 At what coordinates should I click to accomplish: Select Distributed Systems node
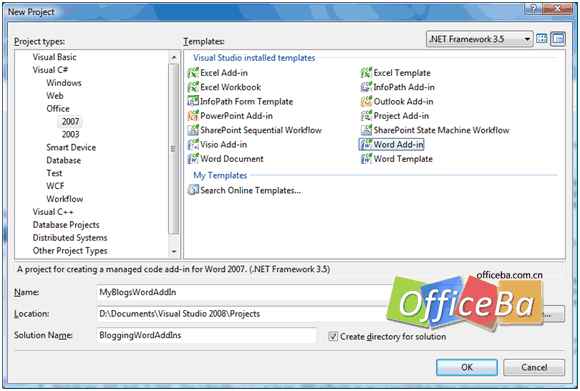[x=70, y=238]
